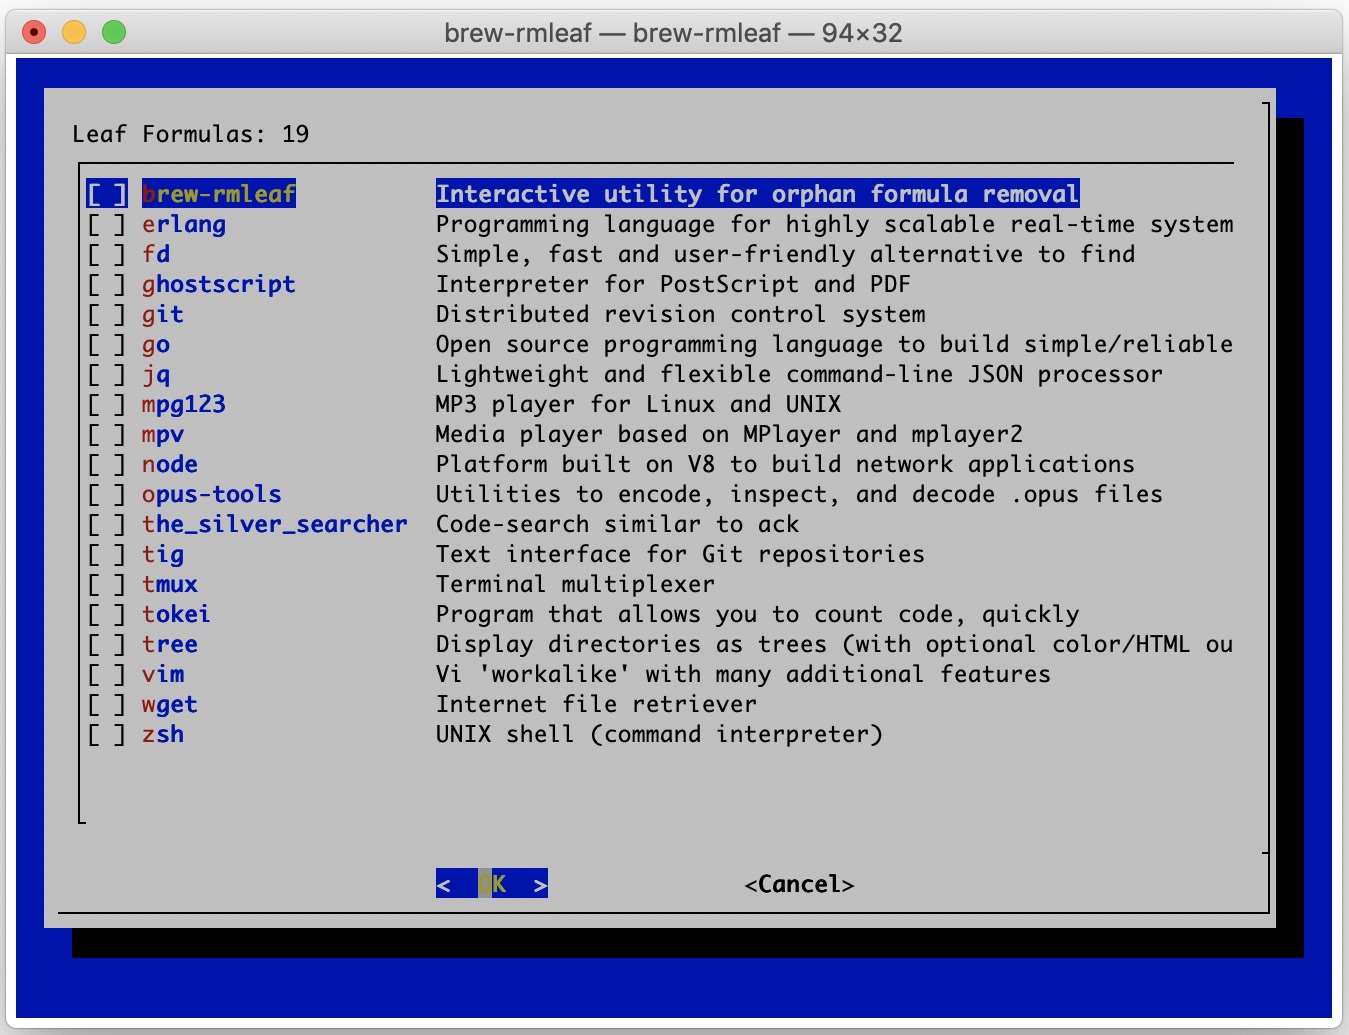This screenshot has height=1035, width=1349.
Task: Click the tmux formula name
Action: click(170, 584)
